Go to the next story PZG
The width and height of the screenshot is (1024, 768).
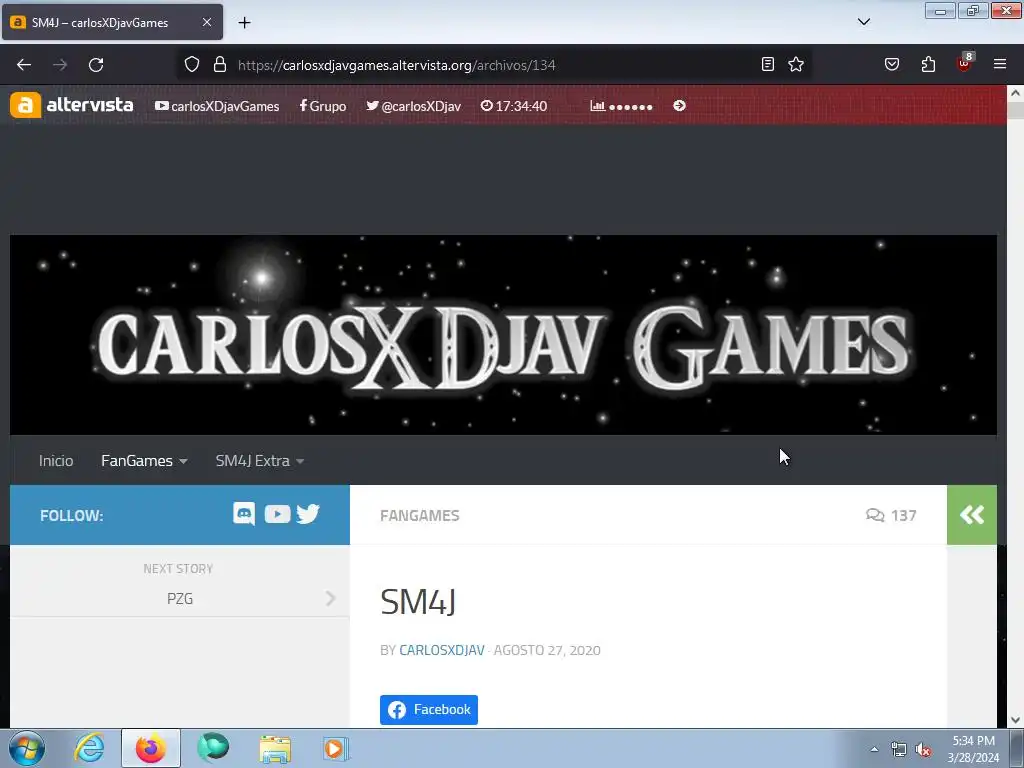180,599
